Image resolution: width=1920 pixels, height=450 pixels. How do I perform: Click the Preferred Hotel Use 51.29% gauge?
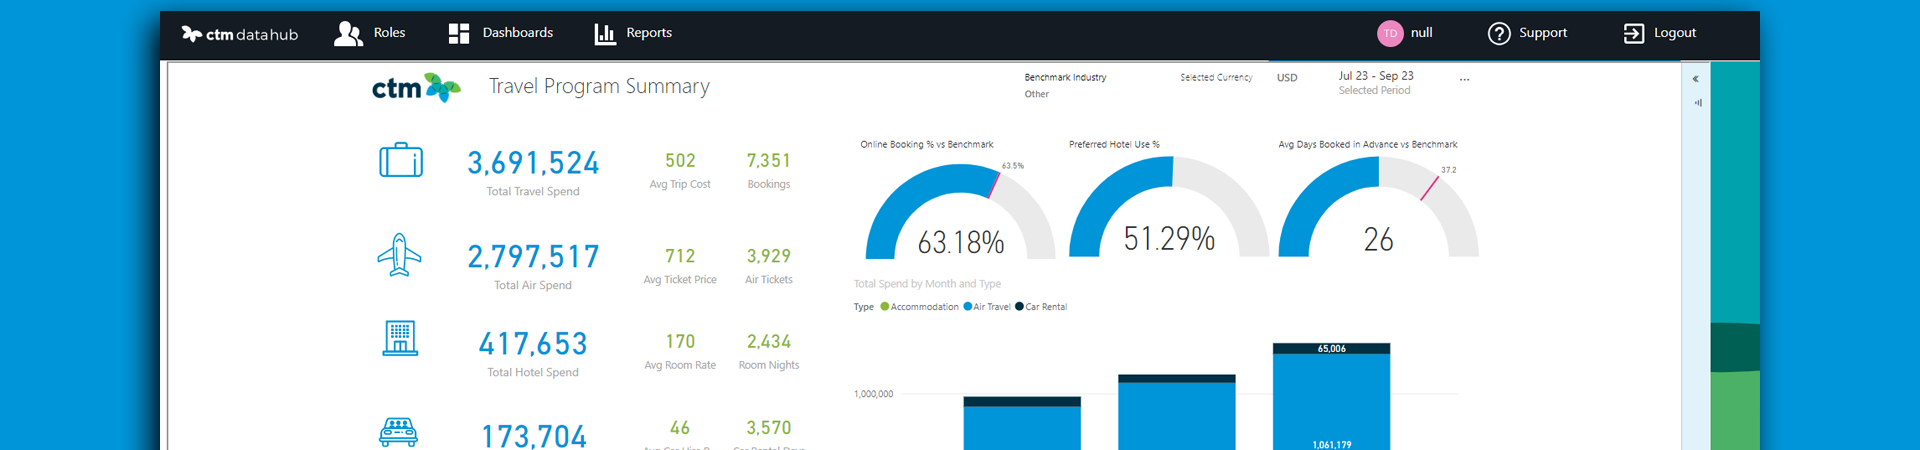(1169, 208)
